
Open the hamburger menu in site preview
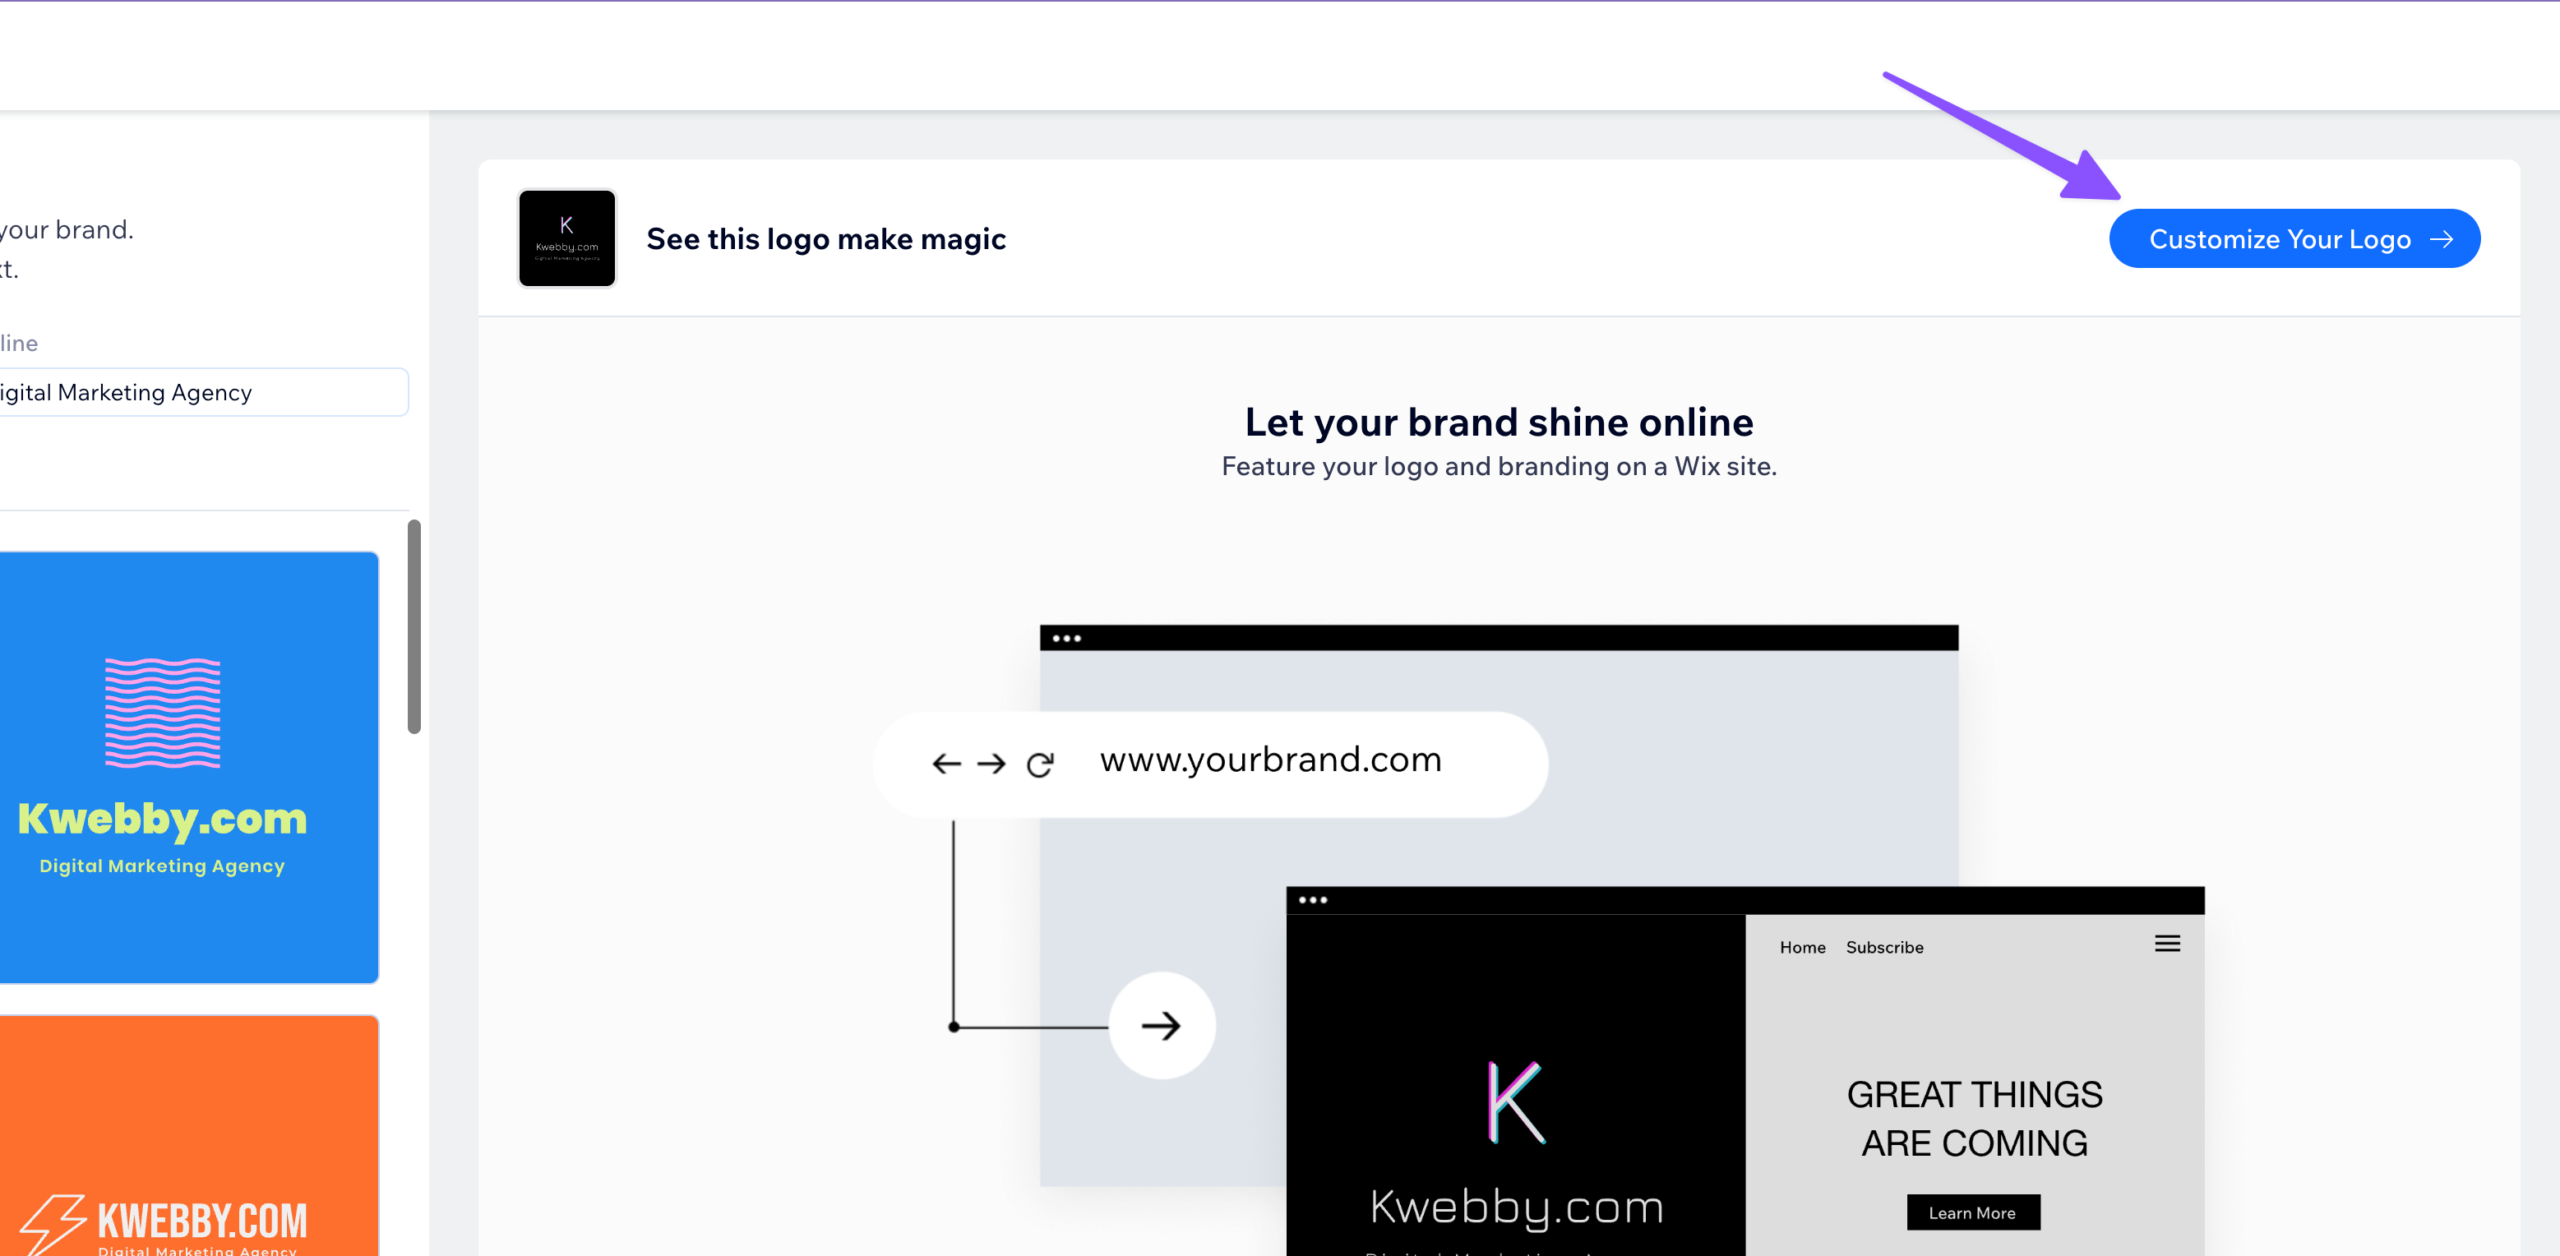click(2167, 944)
